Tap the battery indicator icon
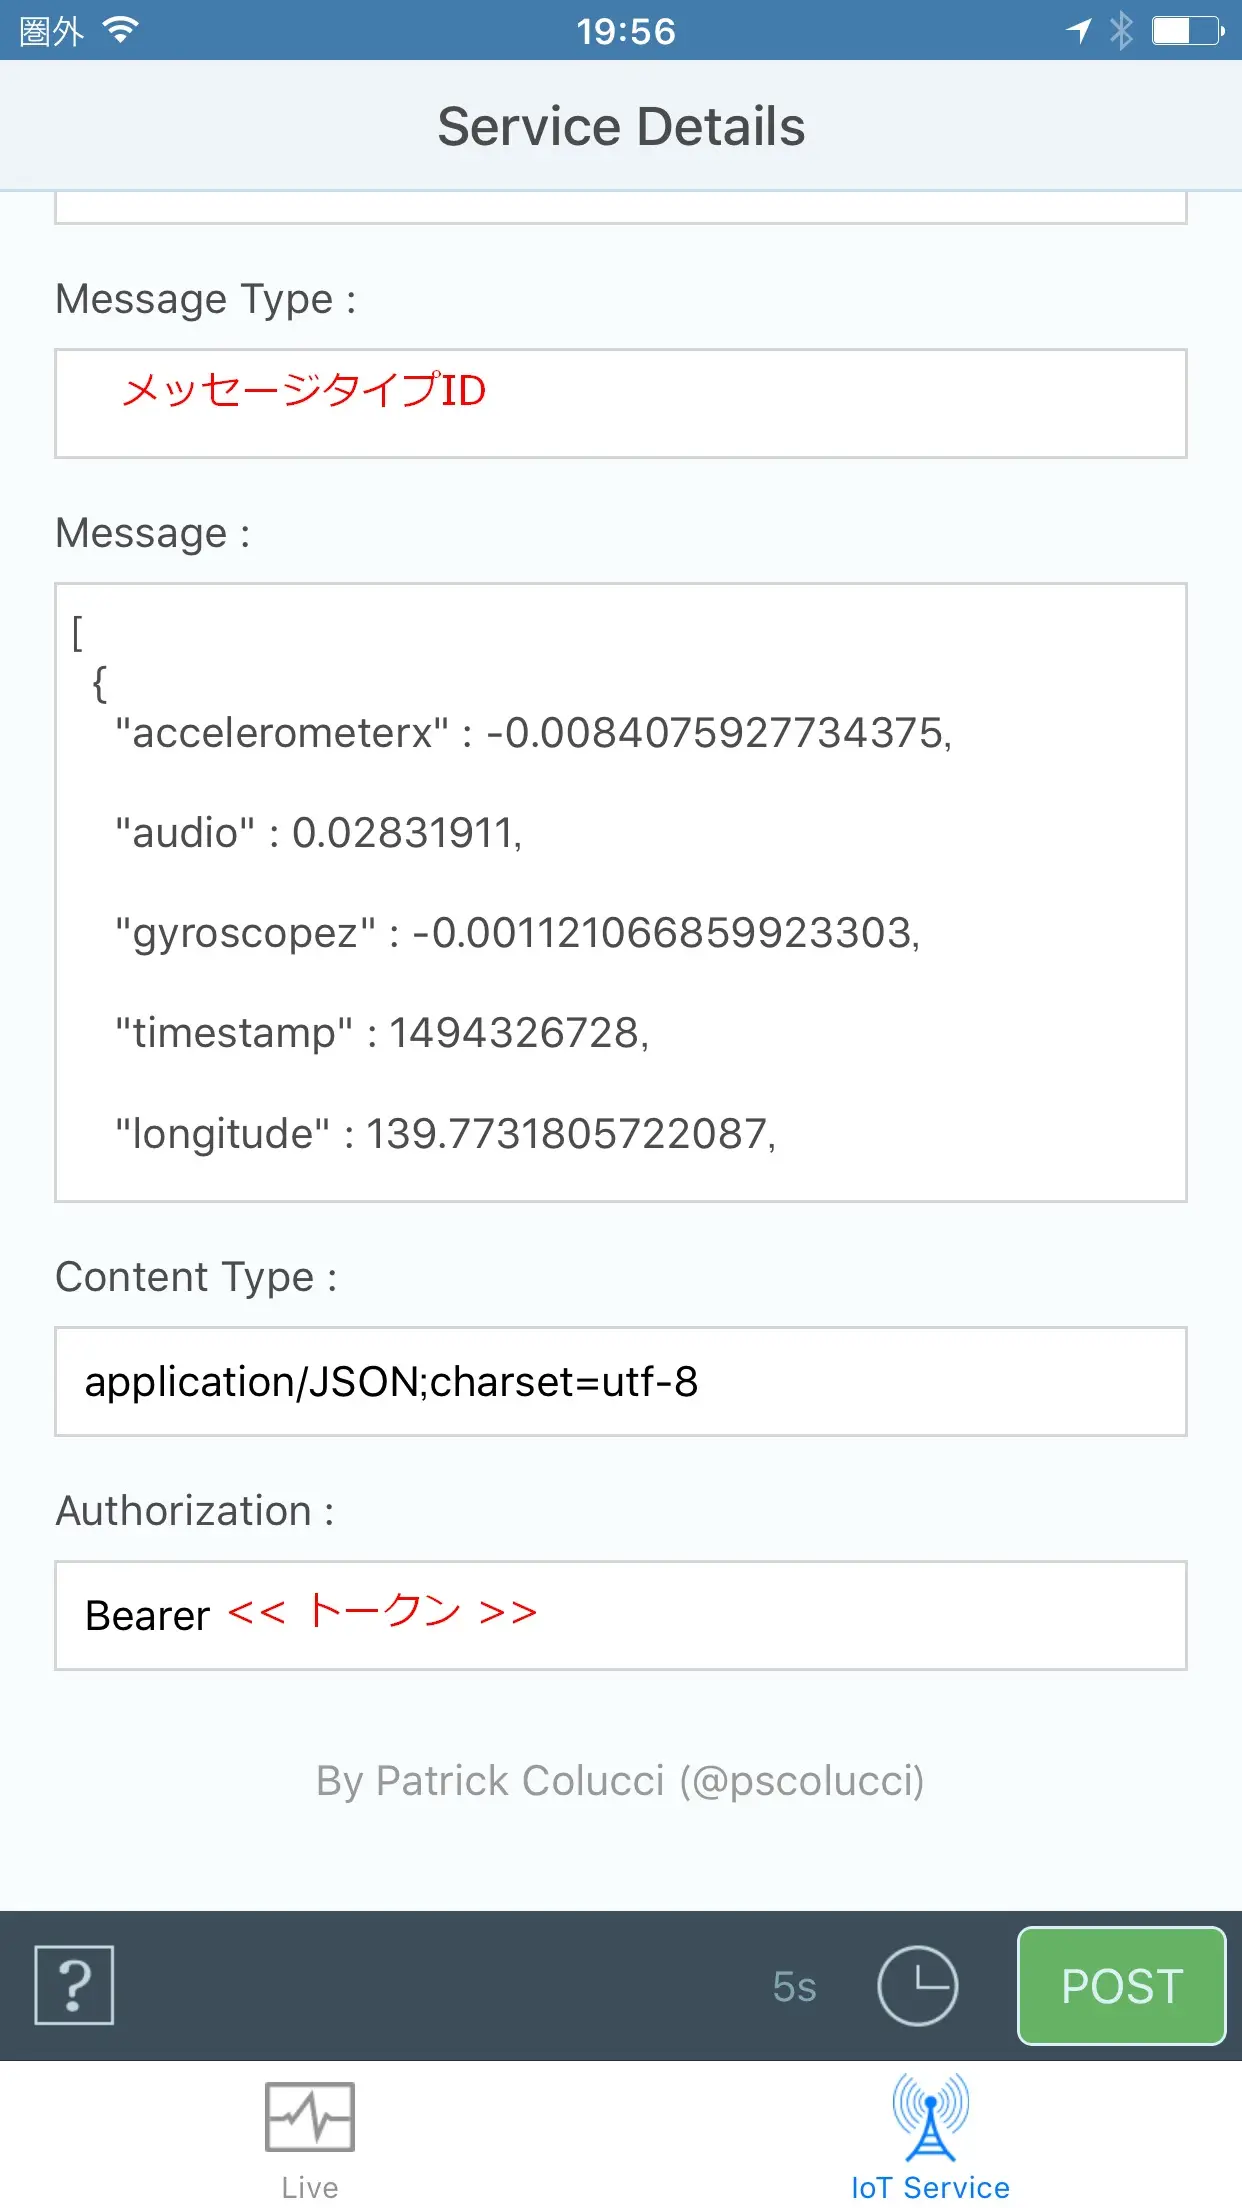The width and height of the screenshot is (1242, 2208). [x=1188, y=31]
